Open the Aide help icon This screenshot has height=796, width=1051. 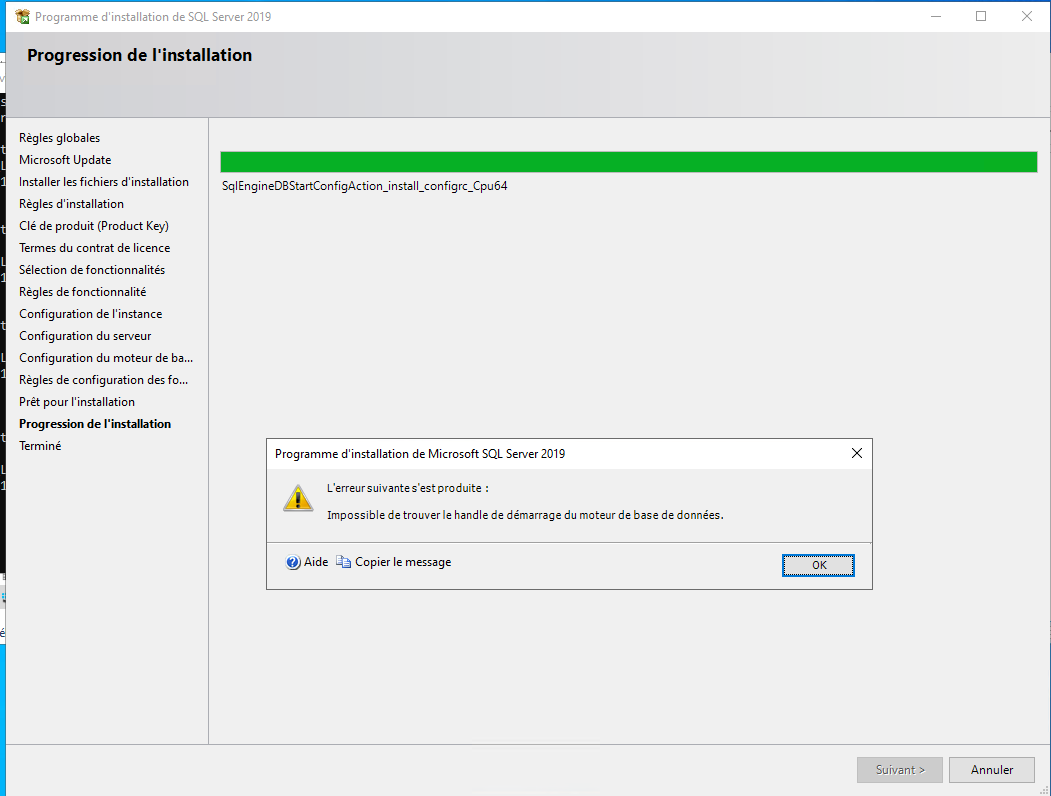(x=293, y=562)
